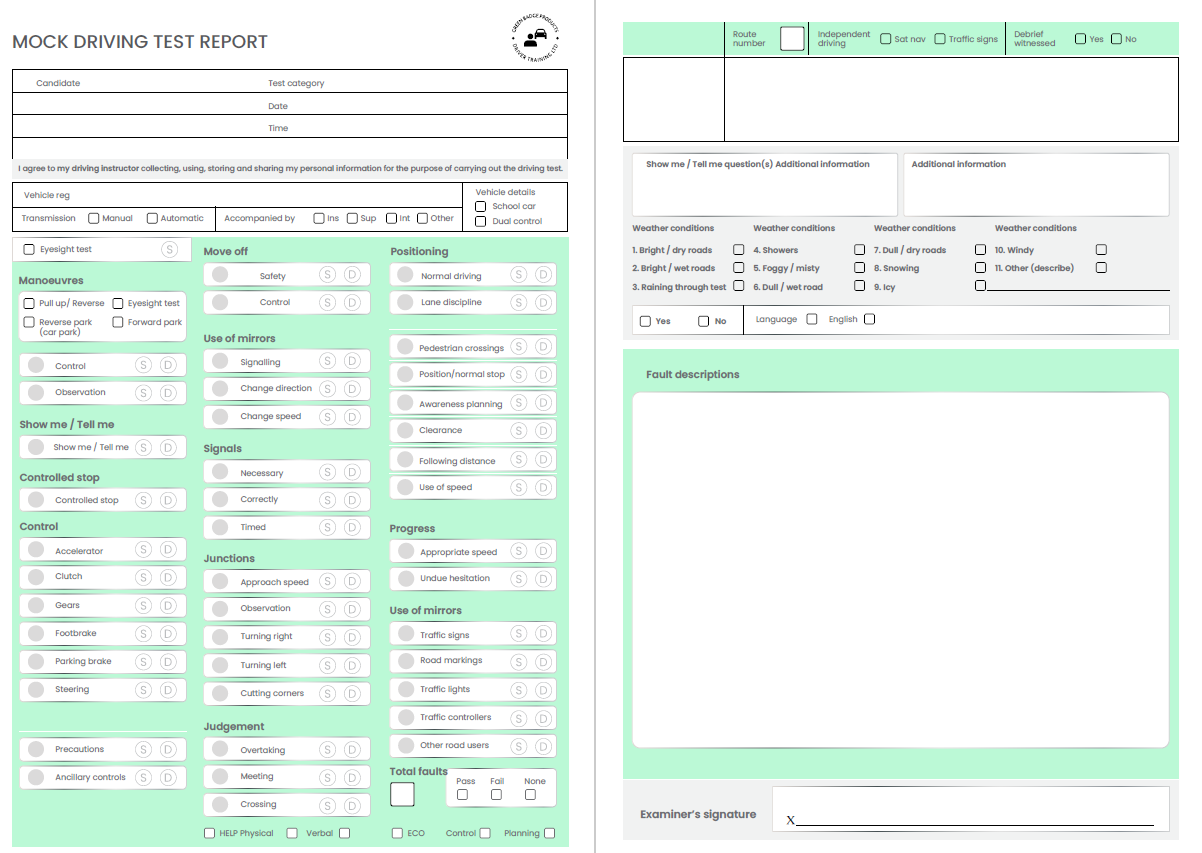
Task: Check the Pass box under Total faults
Action: [x=462, y=795]
